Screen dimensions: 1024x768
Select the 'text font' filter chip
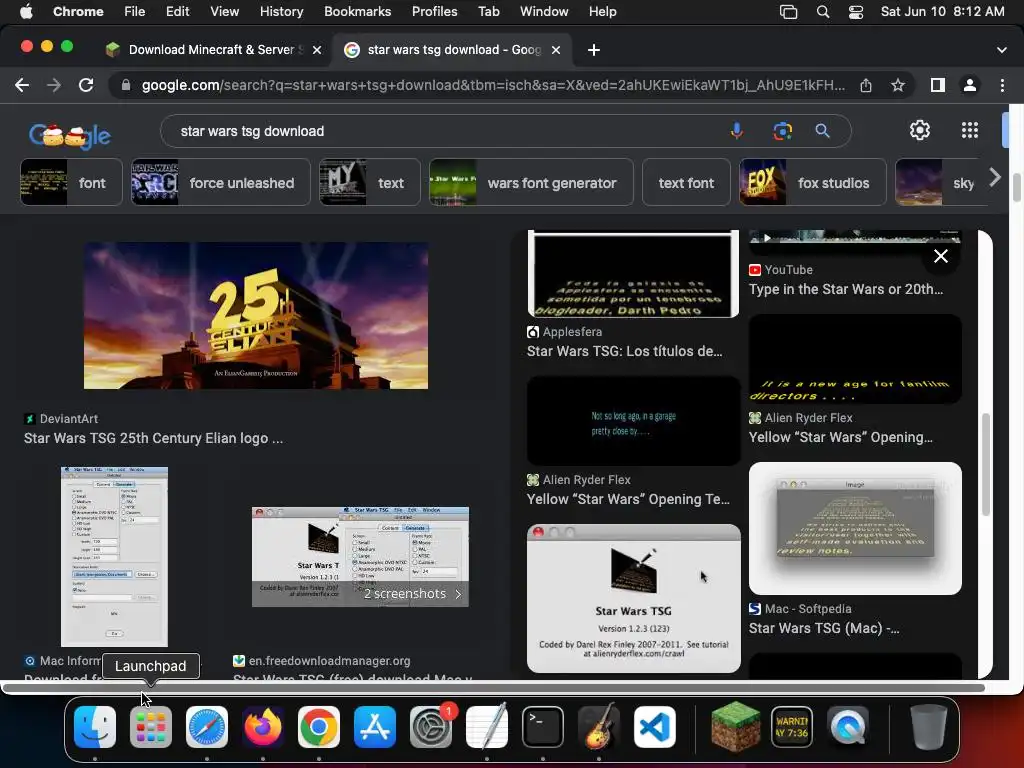686,183
